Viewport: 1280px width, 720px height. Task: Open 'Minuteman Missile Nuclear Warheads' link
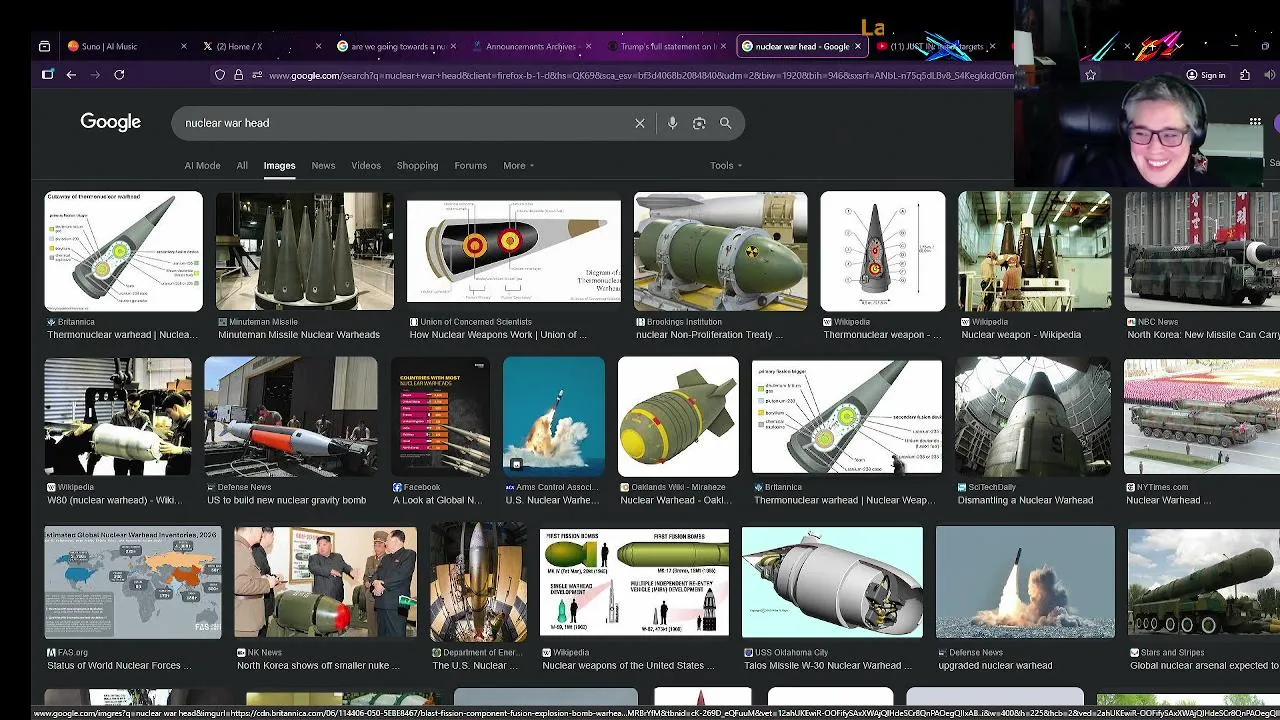(299, 335)
